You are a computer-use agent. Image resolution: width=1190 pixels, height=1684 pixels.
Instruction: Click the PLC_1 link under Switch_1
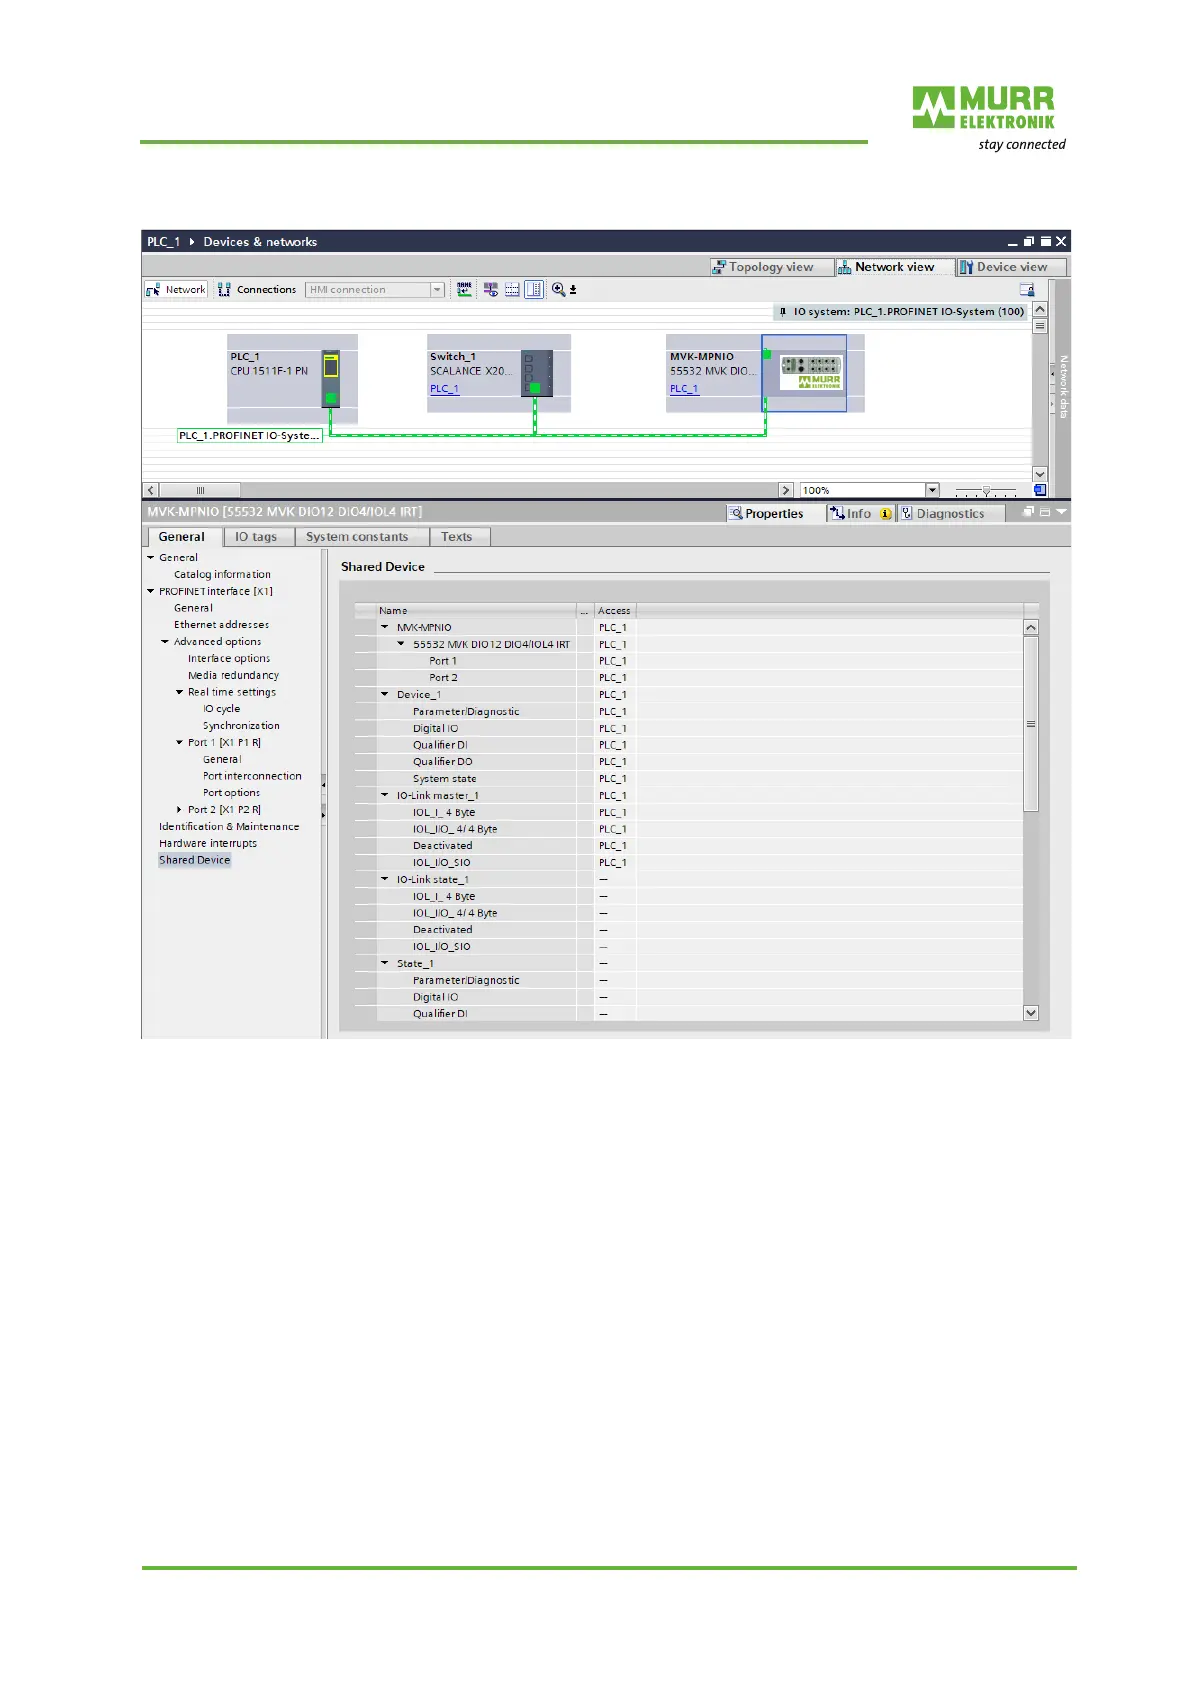pyautogui.click(x=444, y=389)
